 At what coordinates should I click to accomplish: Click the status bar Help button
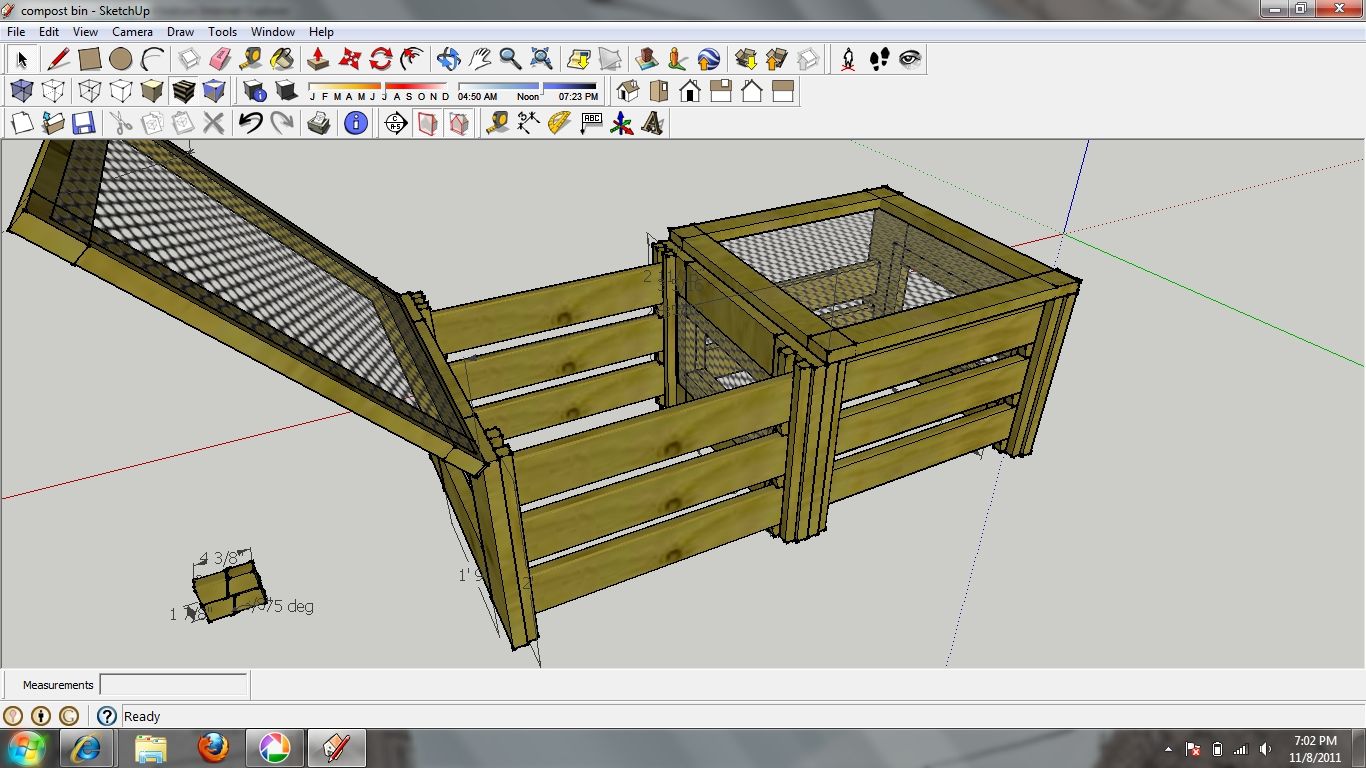click(105, 716)
